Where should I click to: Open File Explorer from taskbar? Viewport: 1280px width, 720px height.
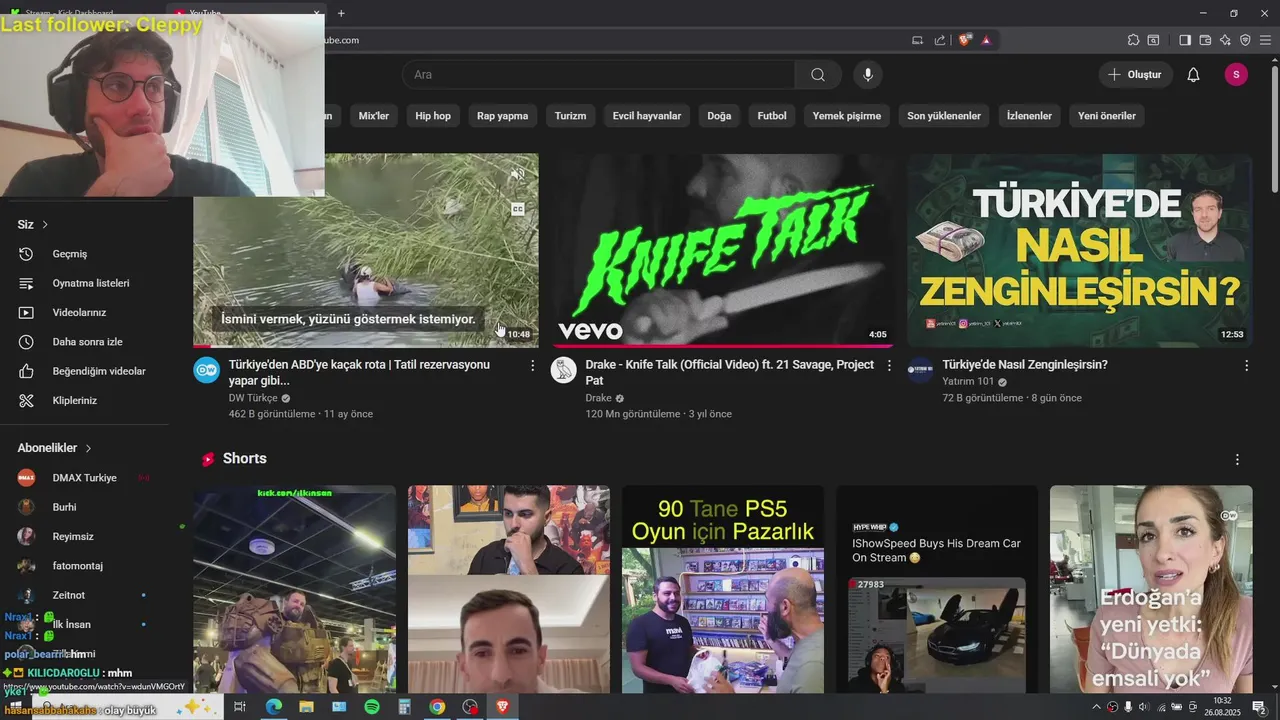pyautogui.click(x=306, y=707)
